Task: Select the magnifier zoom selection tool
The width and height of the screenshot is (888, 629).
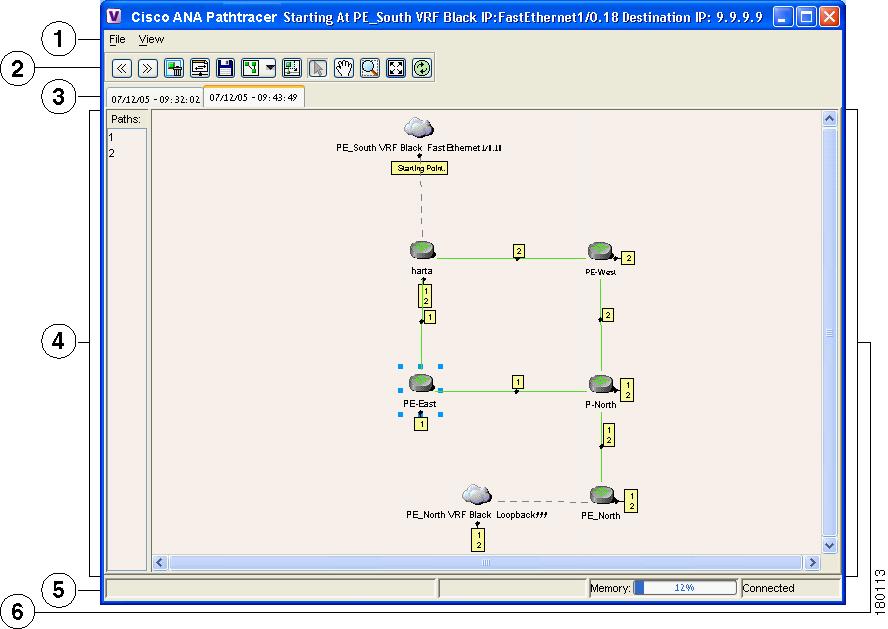Action: 370,69
